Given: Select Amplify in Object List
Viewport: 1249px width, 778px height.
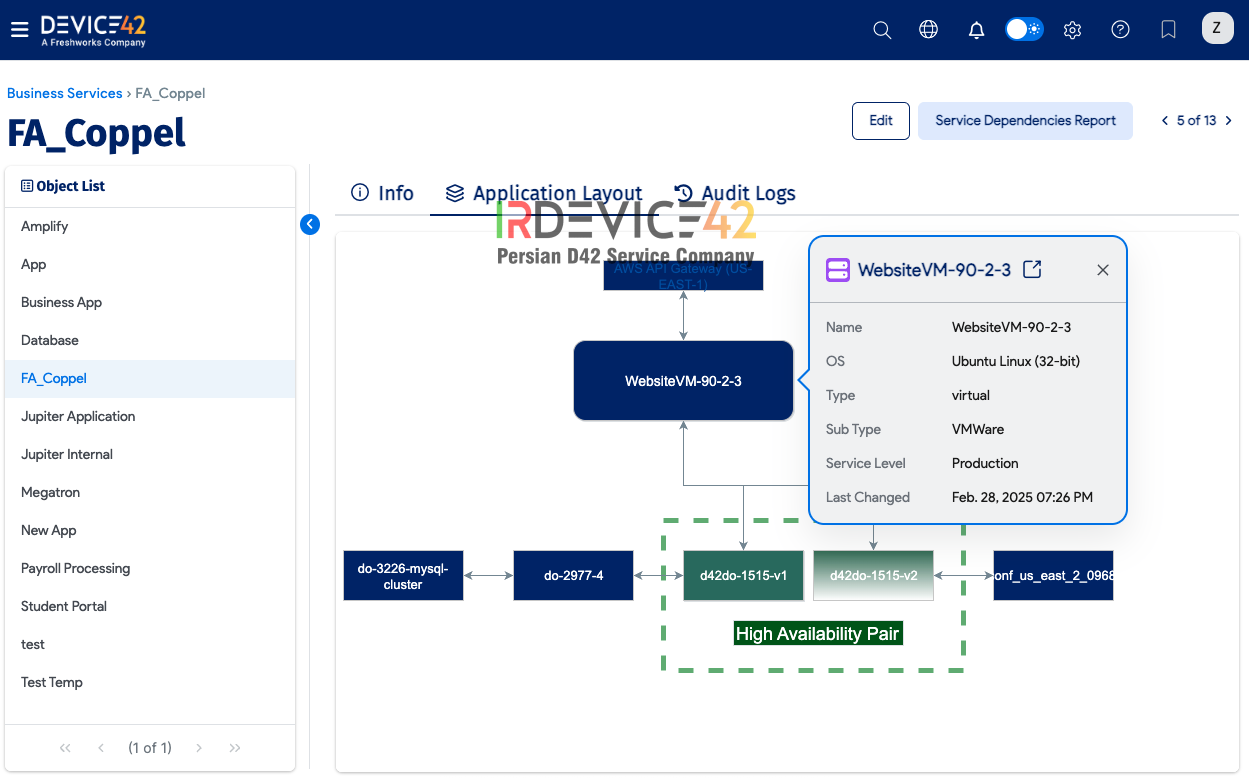Looking at the screenshot, I should (x=150, y=226).
